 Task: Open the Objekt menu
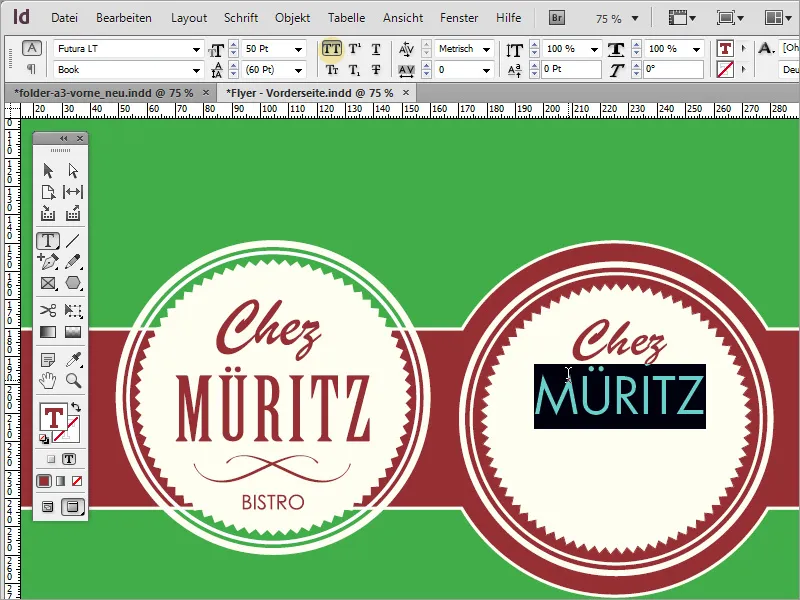[292, 18]
